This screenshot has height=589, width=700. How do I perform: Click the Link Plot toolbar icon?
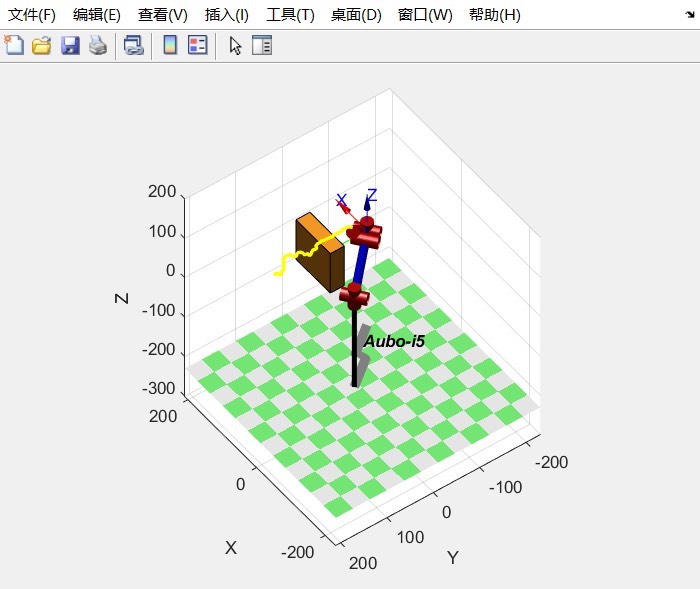pyautogui.click(x=133, y=45)
